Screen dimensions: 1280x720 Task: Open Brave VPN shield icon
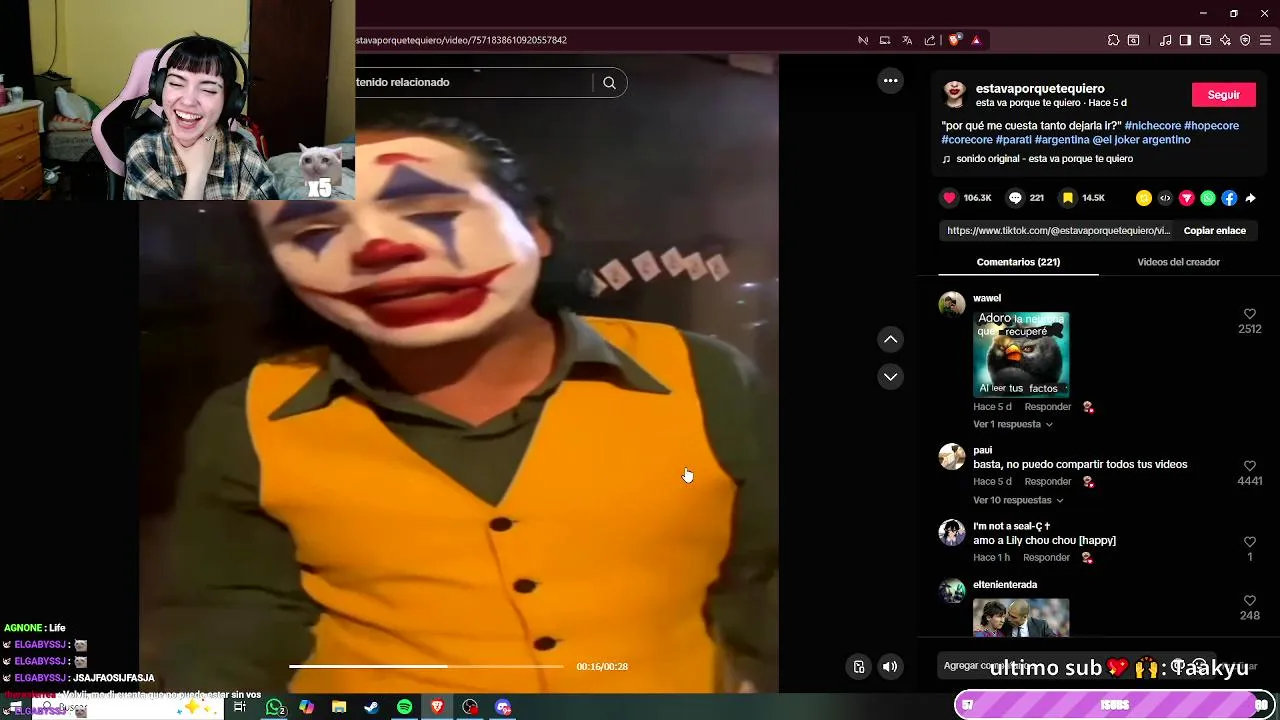1245,40
